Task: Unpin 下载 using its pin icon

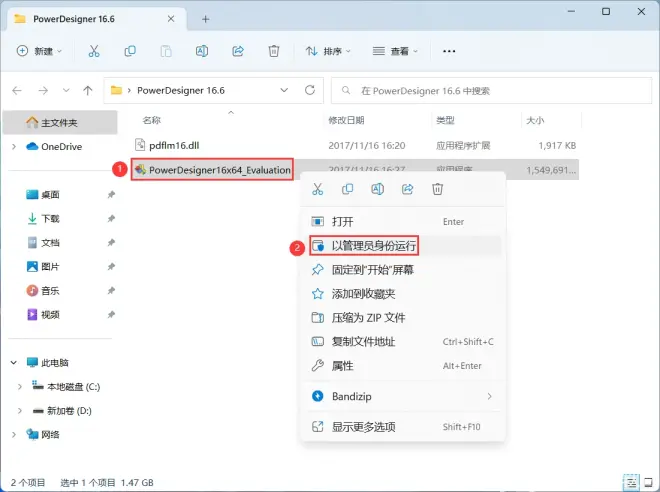Action: pyautogui.click(x=111, y=218)
